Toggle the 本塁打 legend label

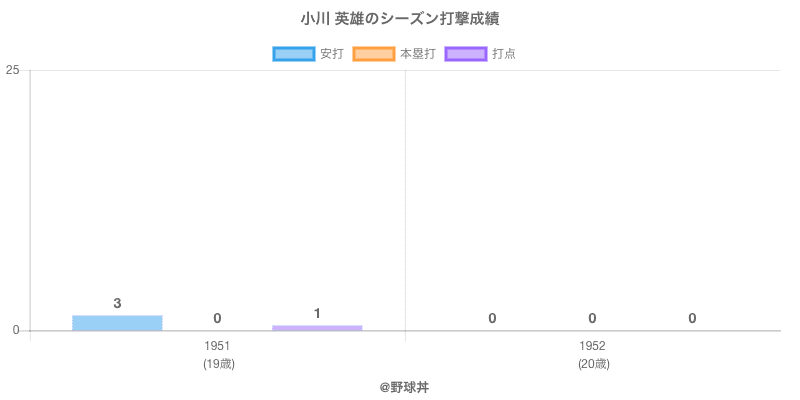(x=417, y=54)
